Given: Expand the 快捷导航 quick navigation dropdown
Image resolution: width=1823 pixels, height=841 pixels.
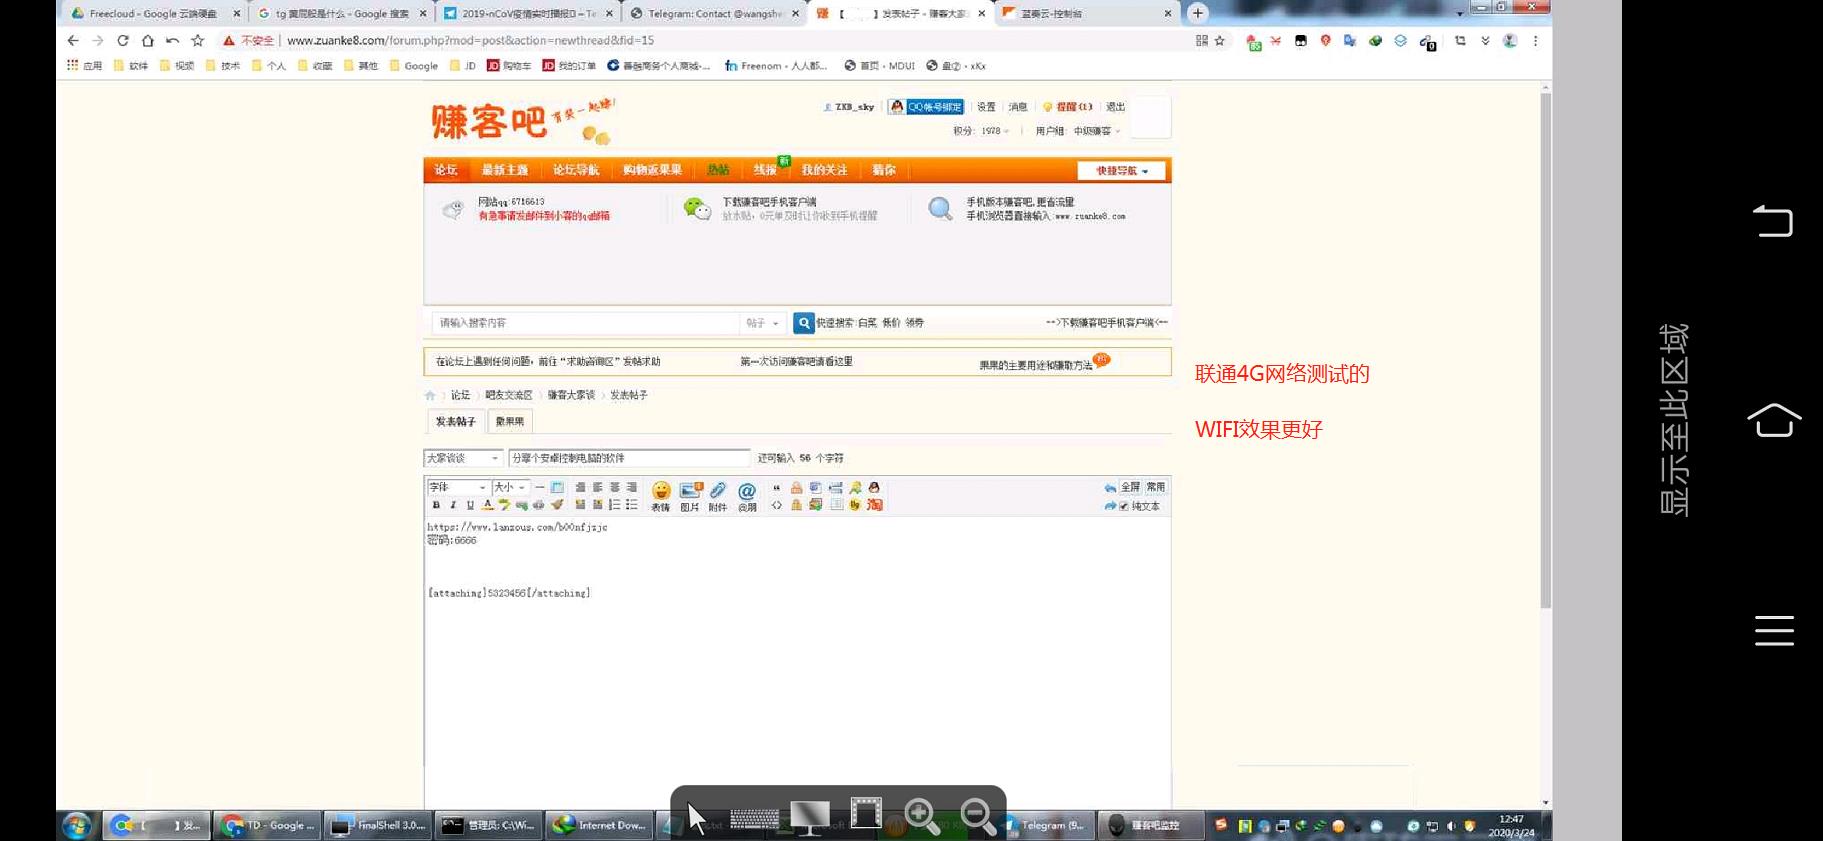Looking at the screenshot, I should click(1121, 170).
